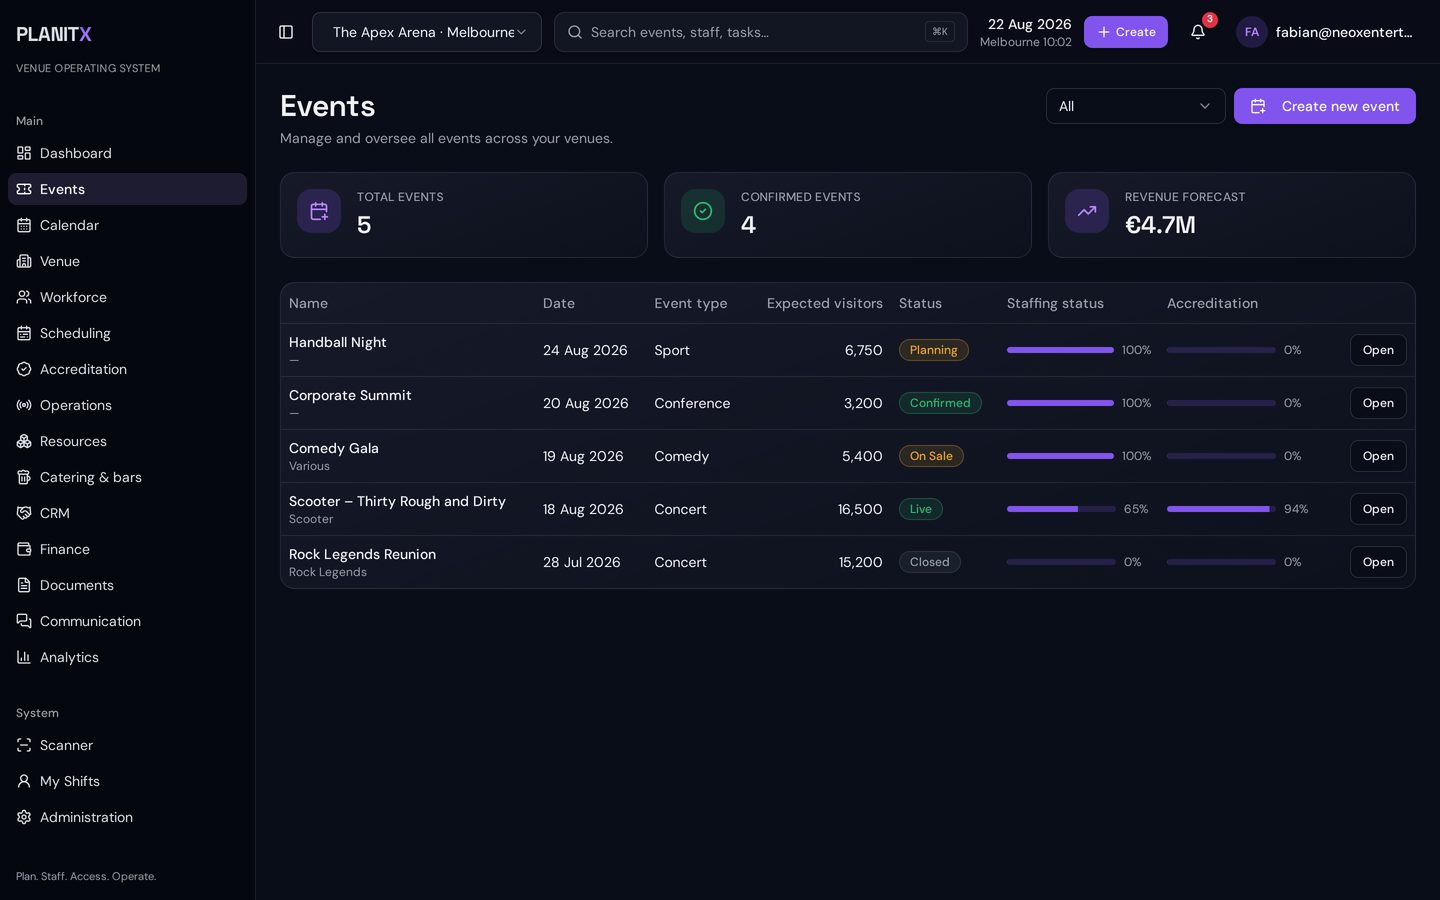Open the Rock Legends Reunion event
This screenshot has width=1440, height=900.
1378,562
